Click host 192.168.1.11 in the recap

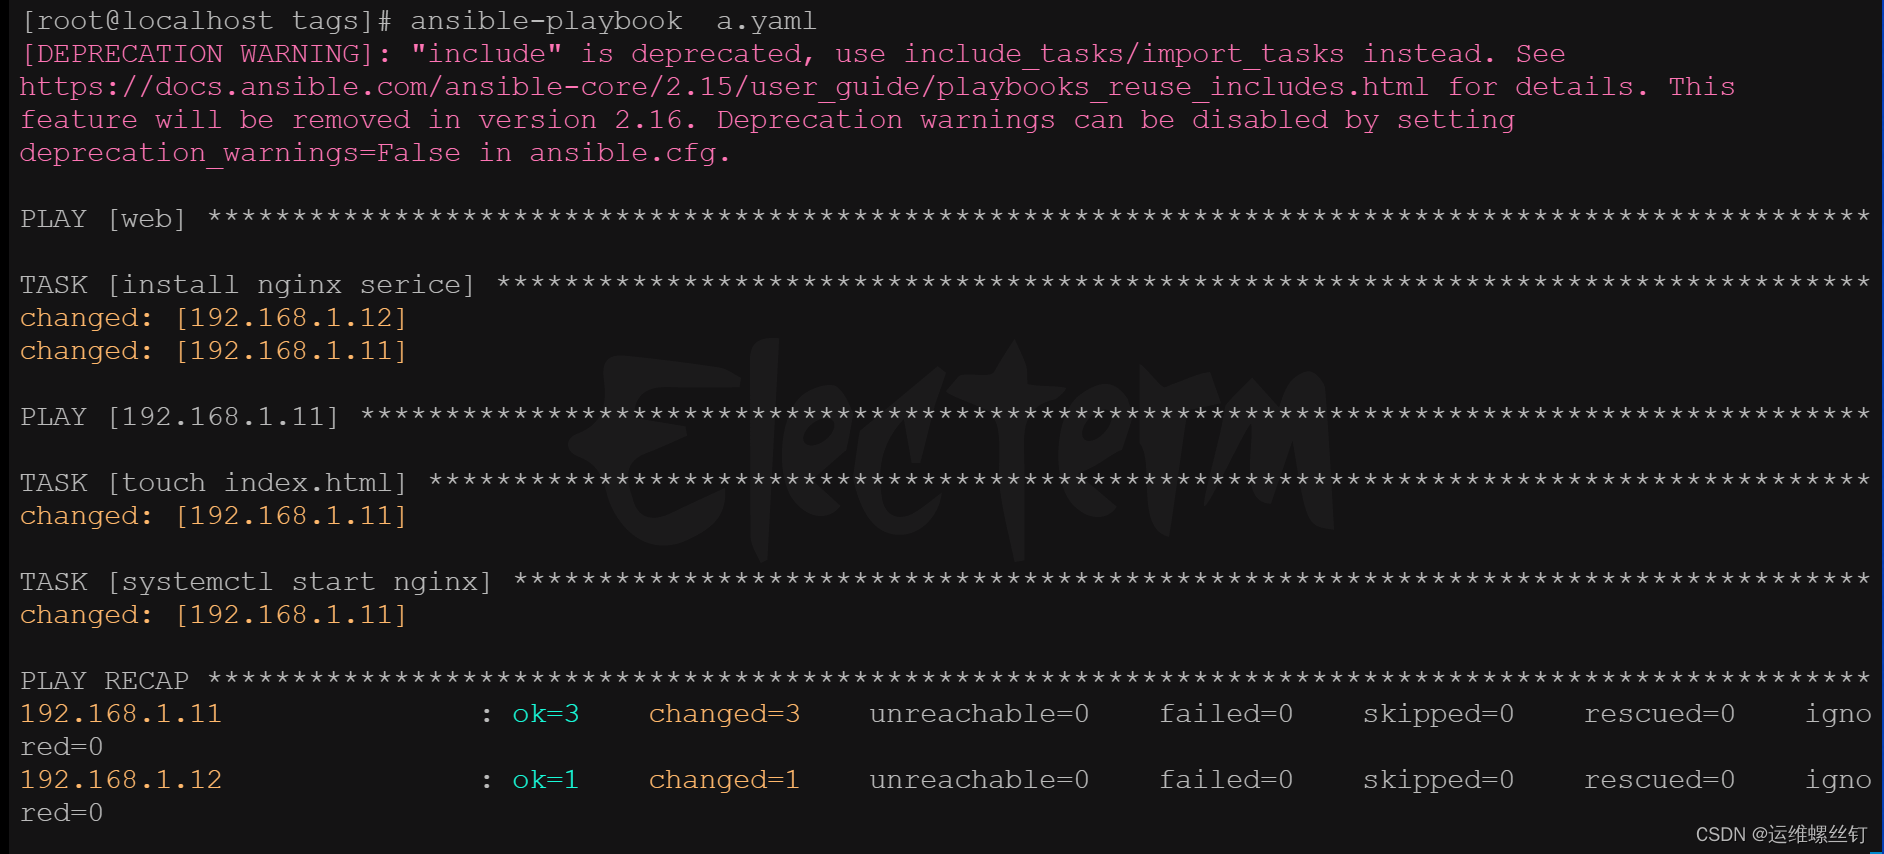coord(121,714)
